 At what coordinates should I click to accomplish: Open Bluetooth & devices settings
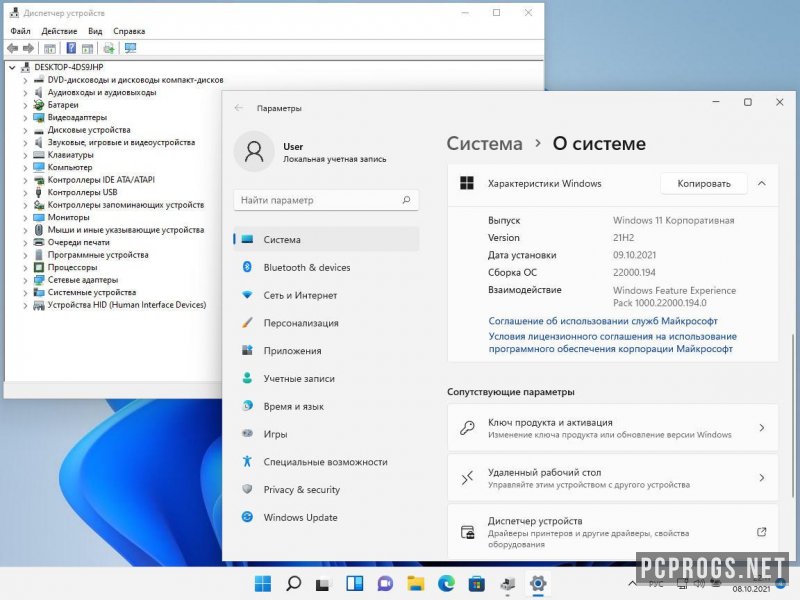click(x=326, y=267)
